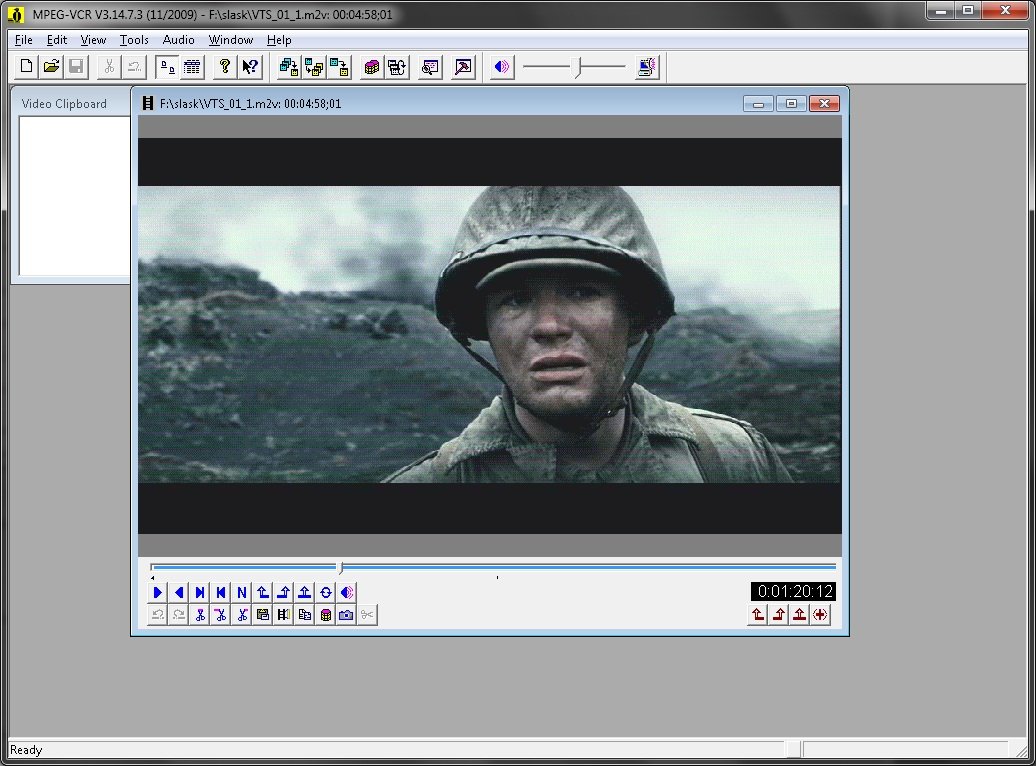This screenshot has width=1036, height=766.
Task: Click the convert/refresh grid icon in toolbar
Action: [397, 67]
